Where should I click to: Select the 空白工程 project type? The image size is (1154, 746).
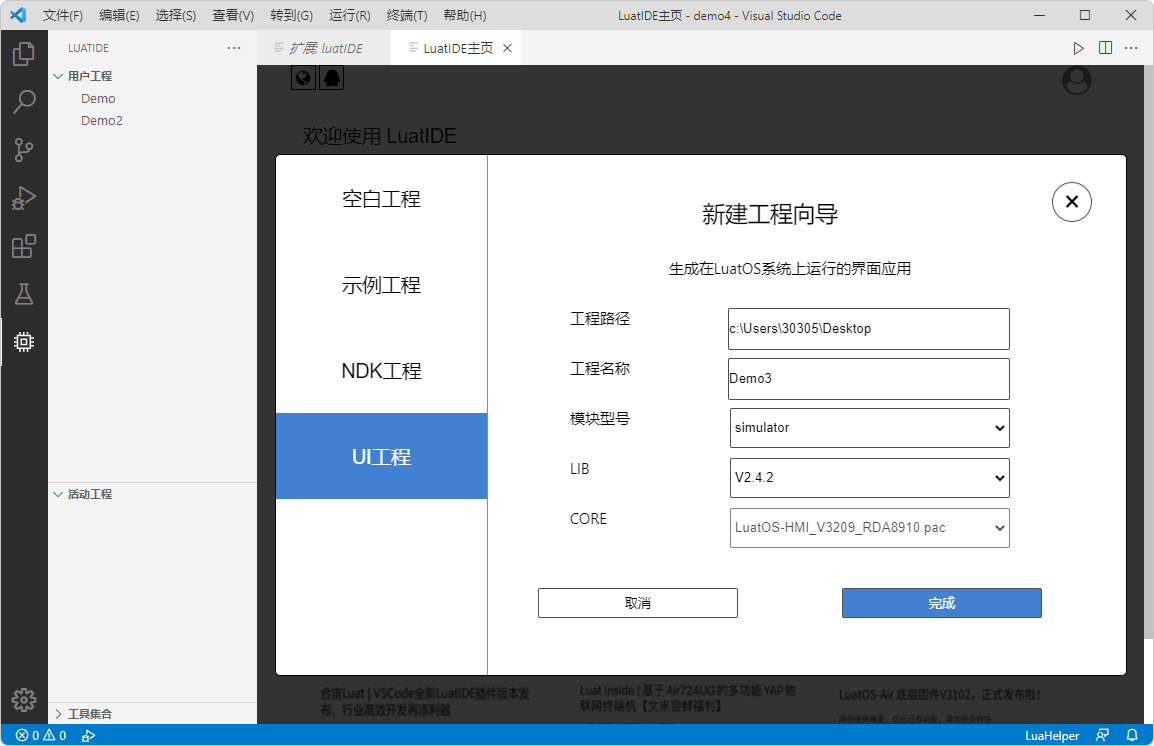[381, 199]
